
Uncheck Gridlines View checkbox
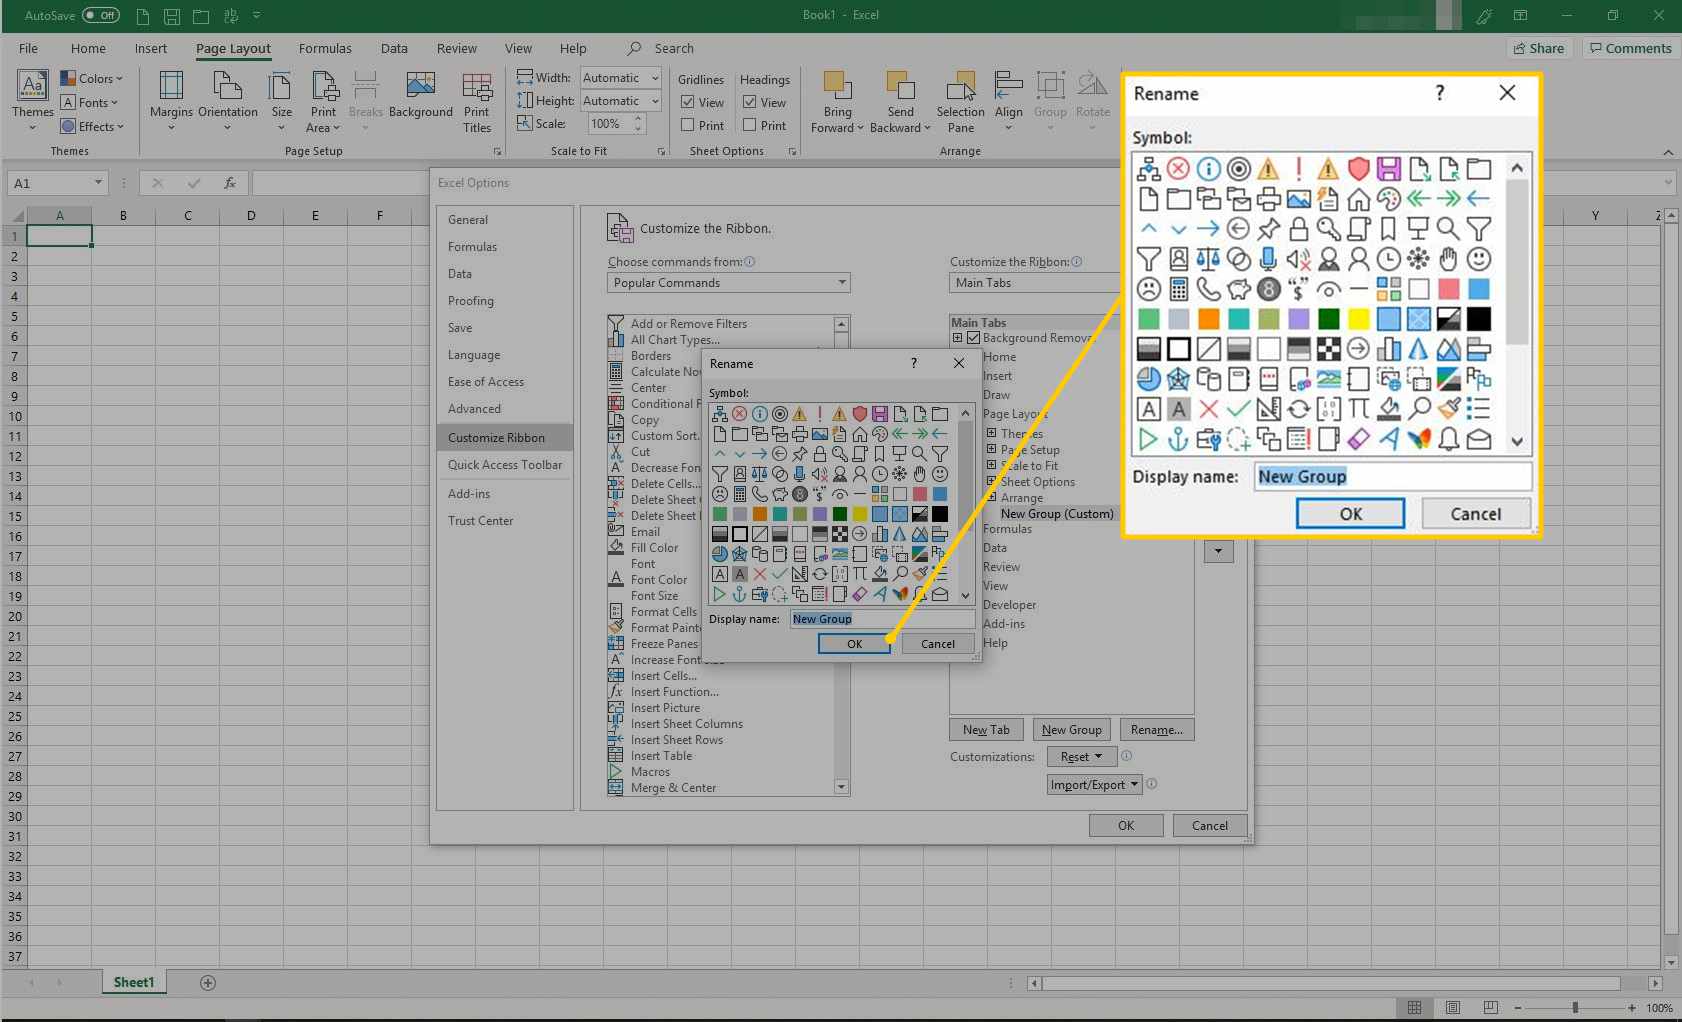[688, 102]
